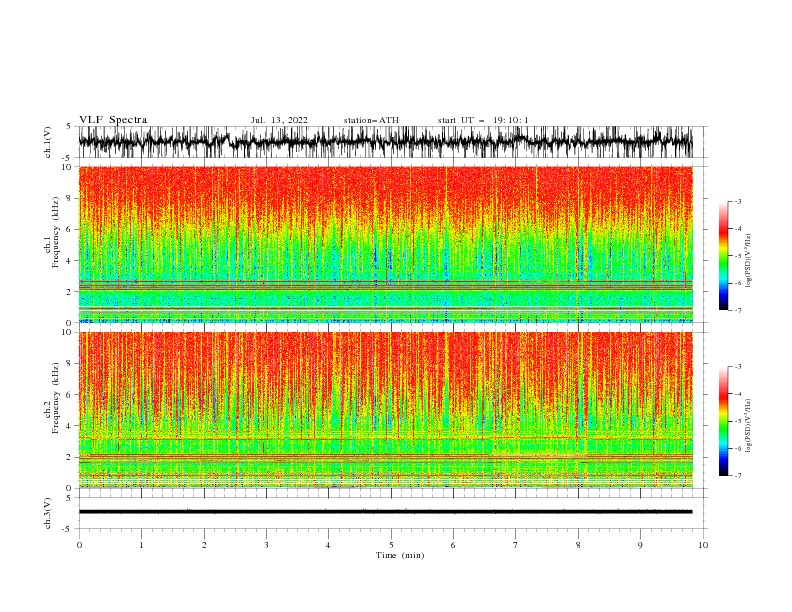Screen dimensions: 792x612
Task: Click the ch.1 waveform trace plot
Action: pos(385,142)
